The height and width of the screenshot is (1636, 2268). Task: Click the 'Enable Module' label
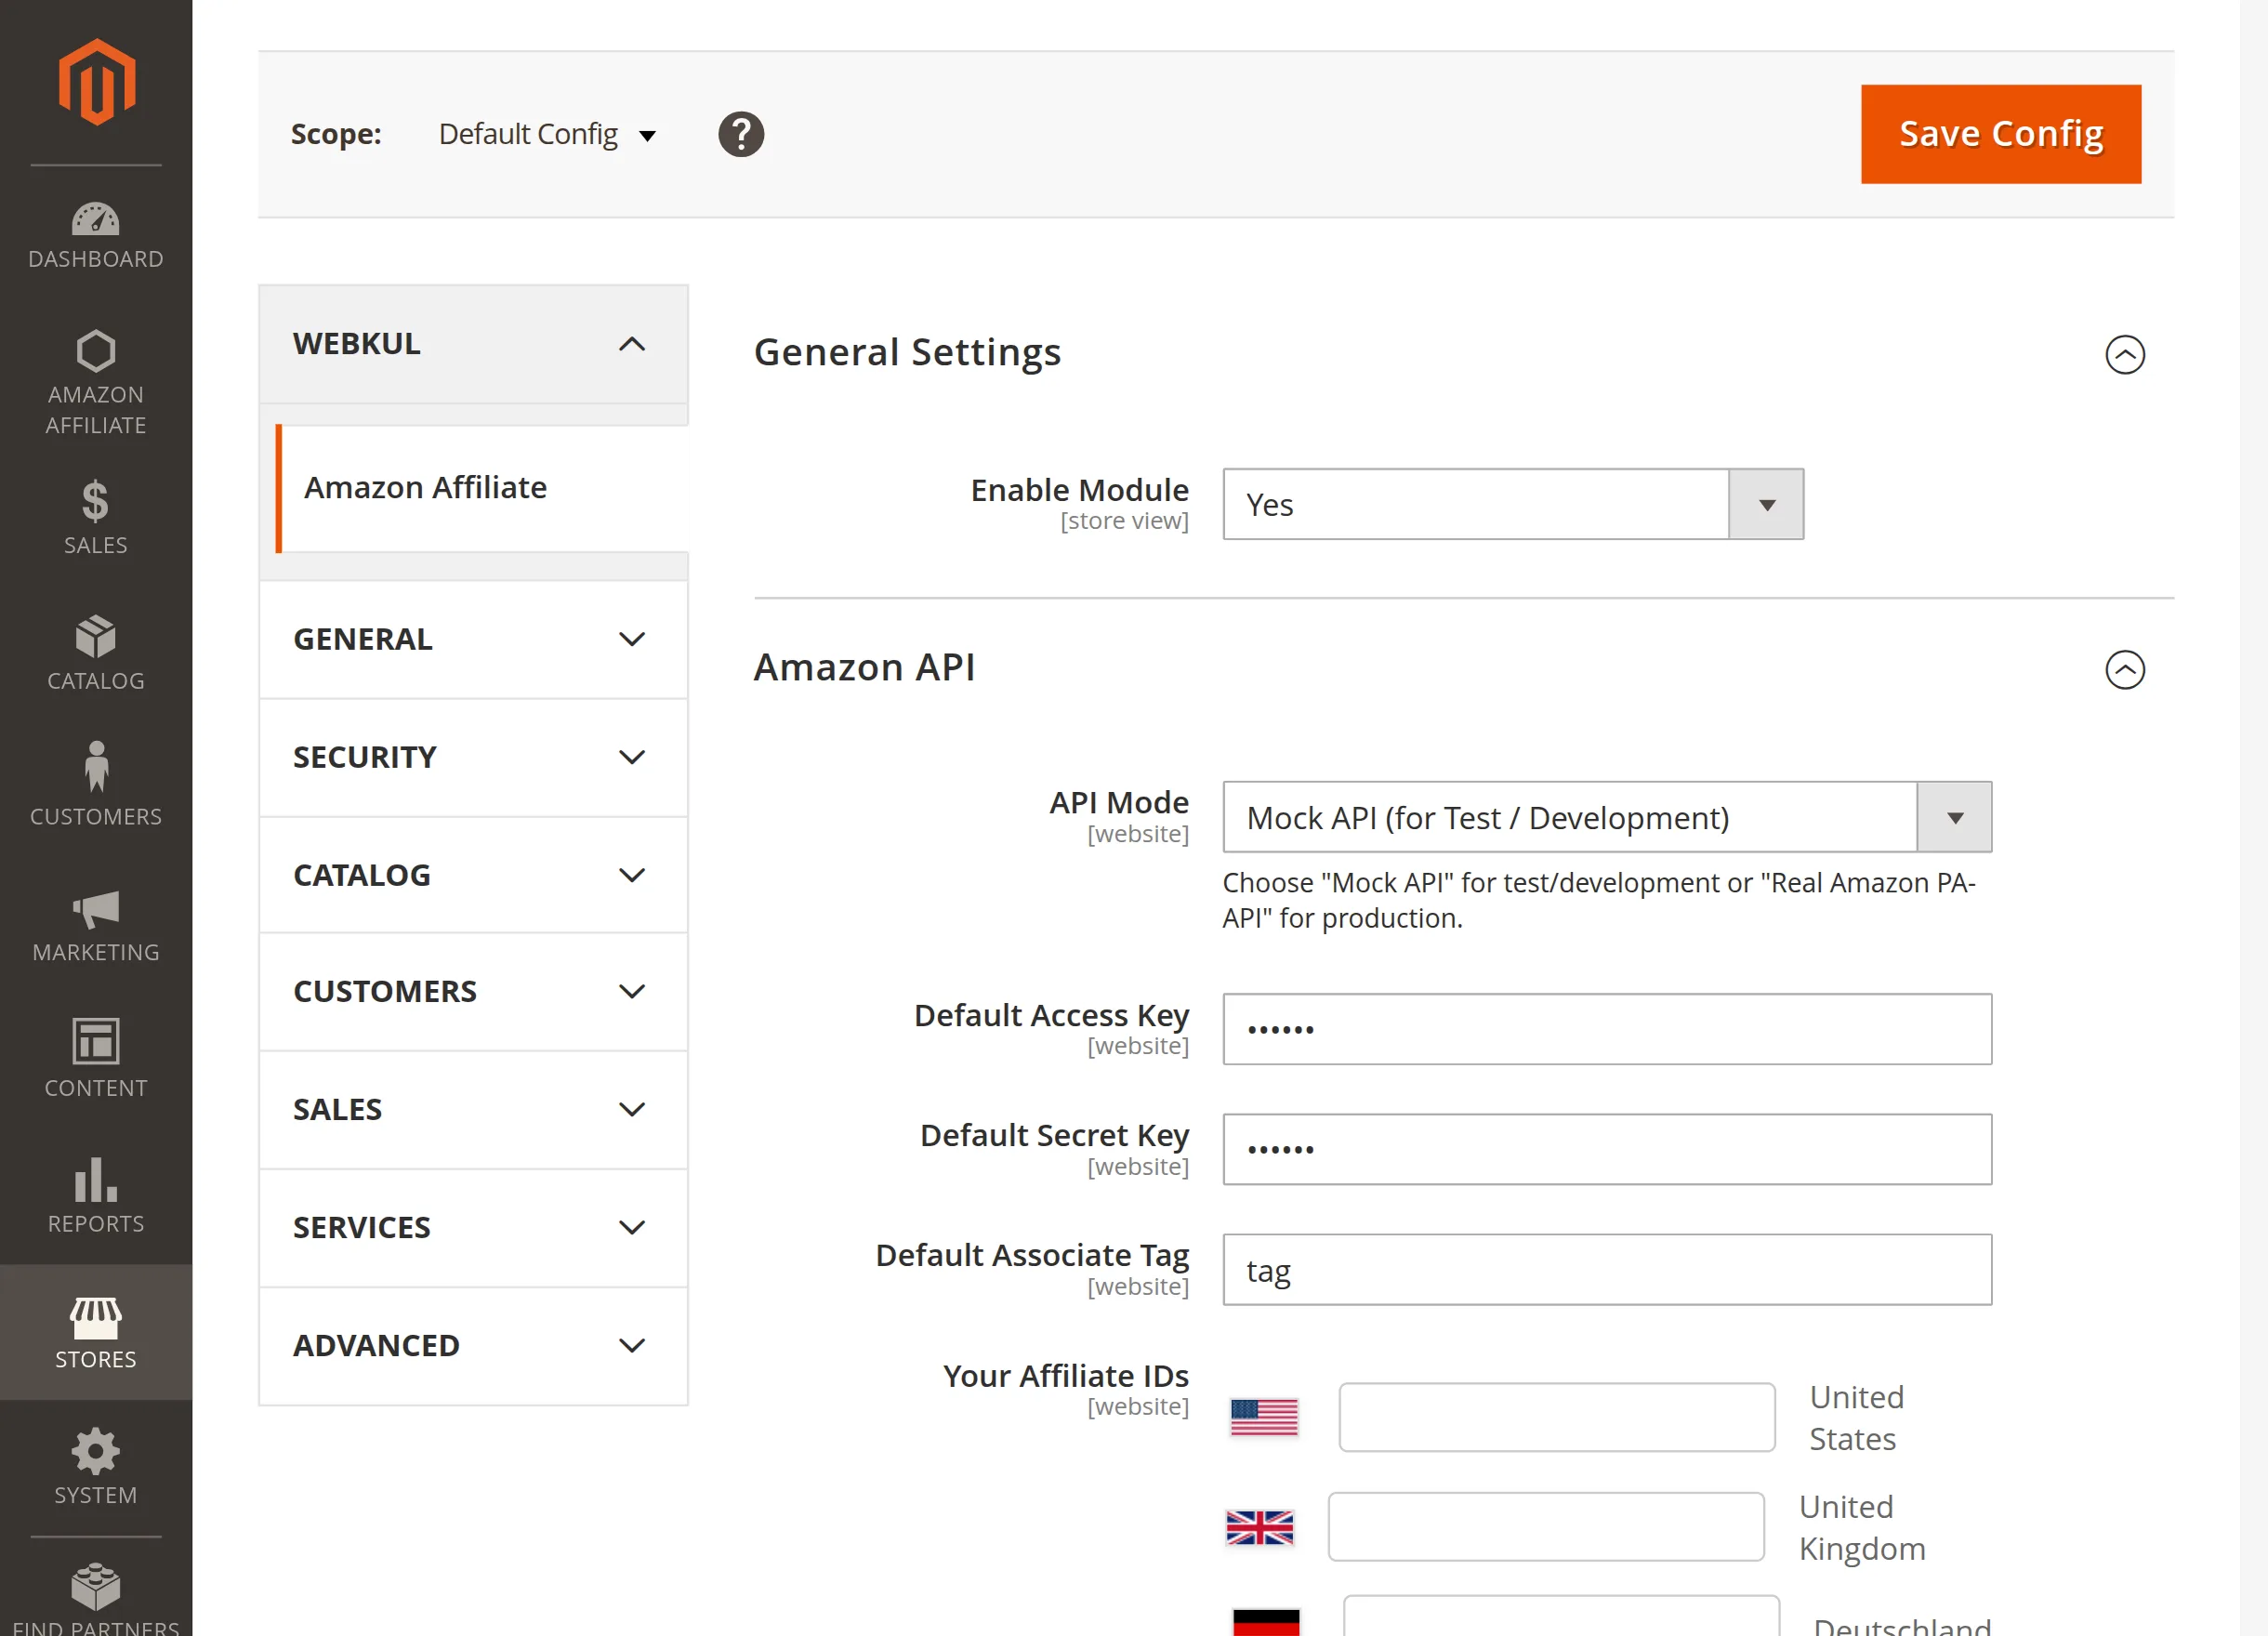click(1080, 490)
